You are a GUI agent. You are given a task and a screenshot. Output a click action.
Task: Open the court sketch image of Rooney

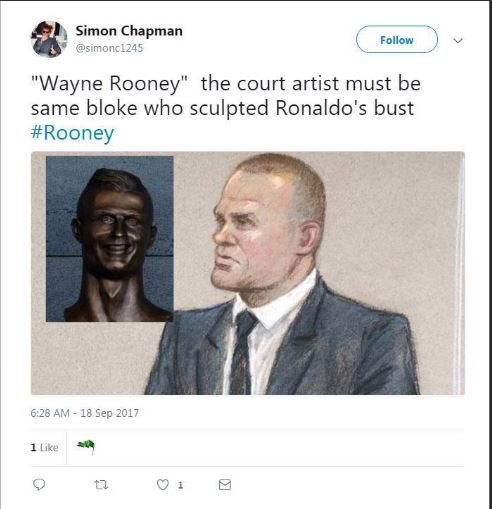(x=248, y=273)
